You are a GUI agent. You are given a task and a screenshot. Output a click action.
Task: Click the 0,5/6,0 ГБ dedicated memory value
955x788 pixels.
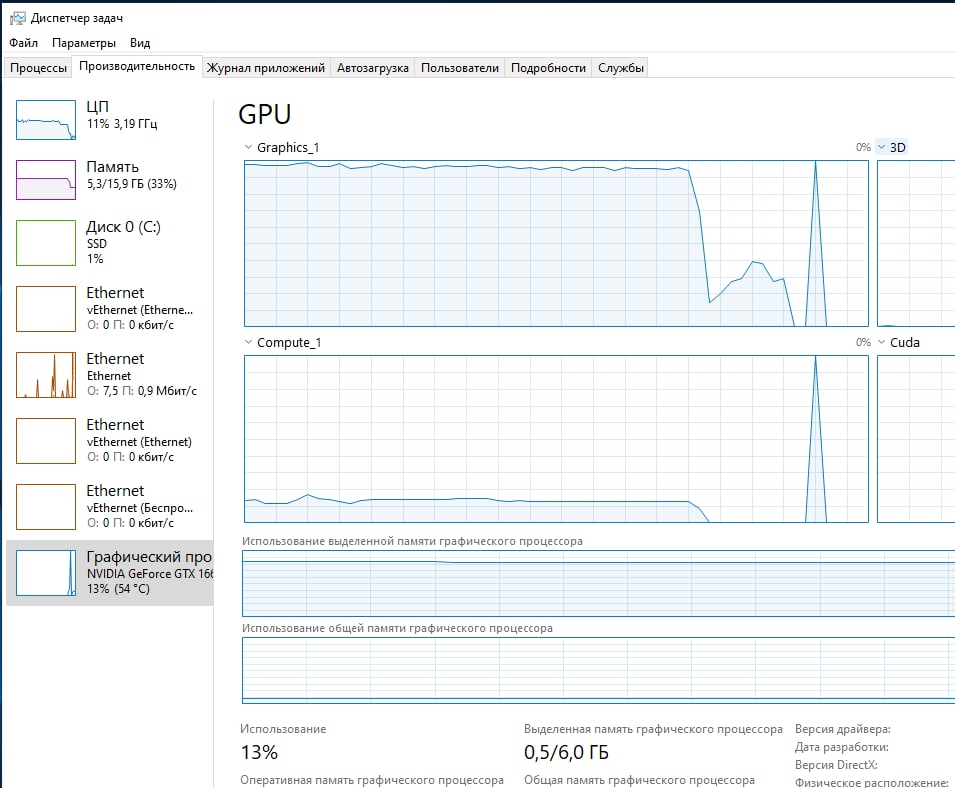pos(566,753)
